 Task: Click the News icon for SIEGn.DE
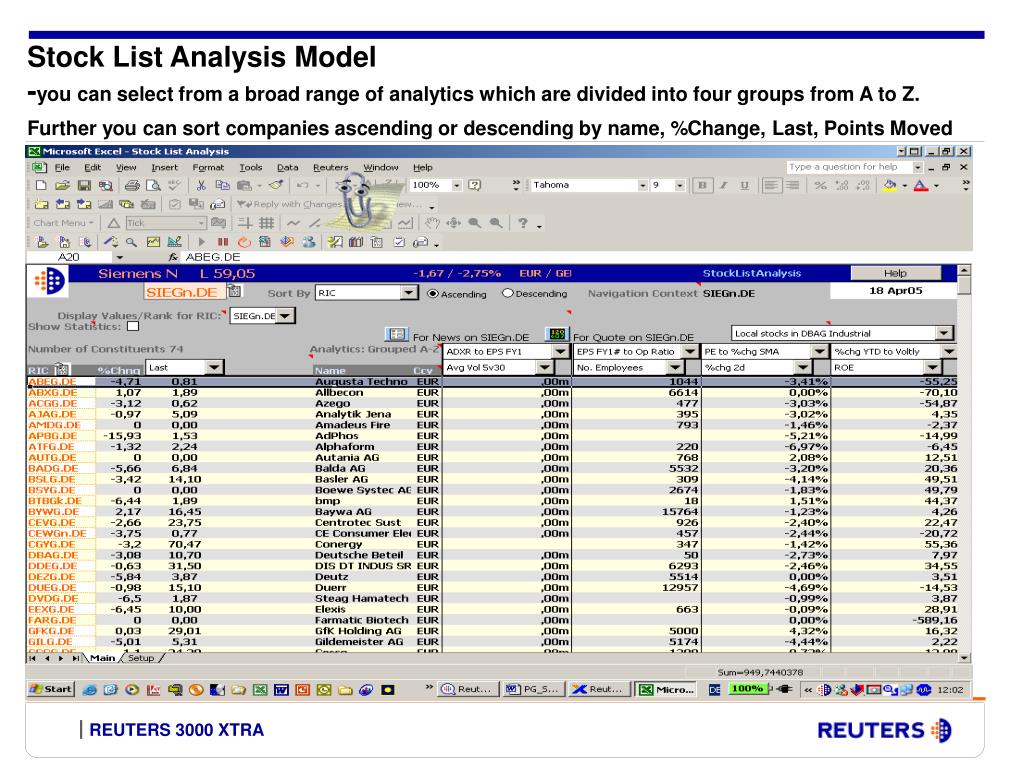click(396, 334)
